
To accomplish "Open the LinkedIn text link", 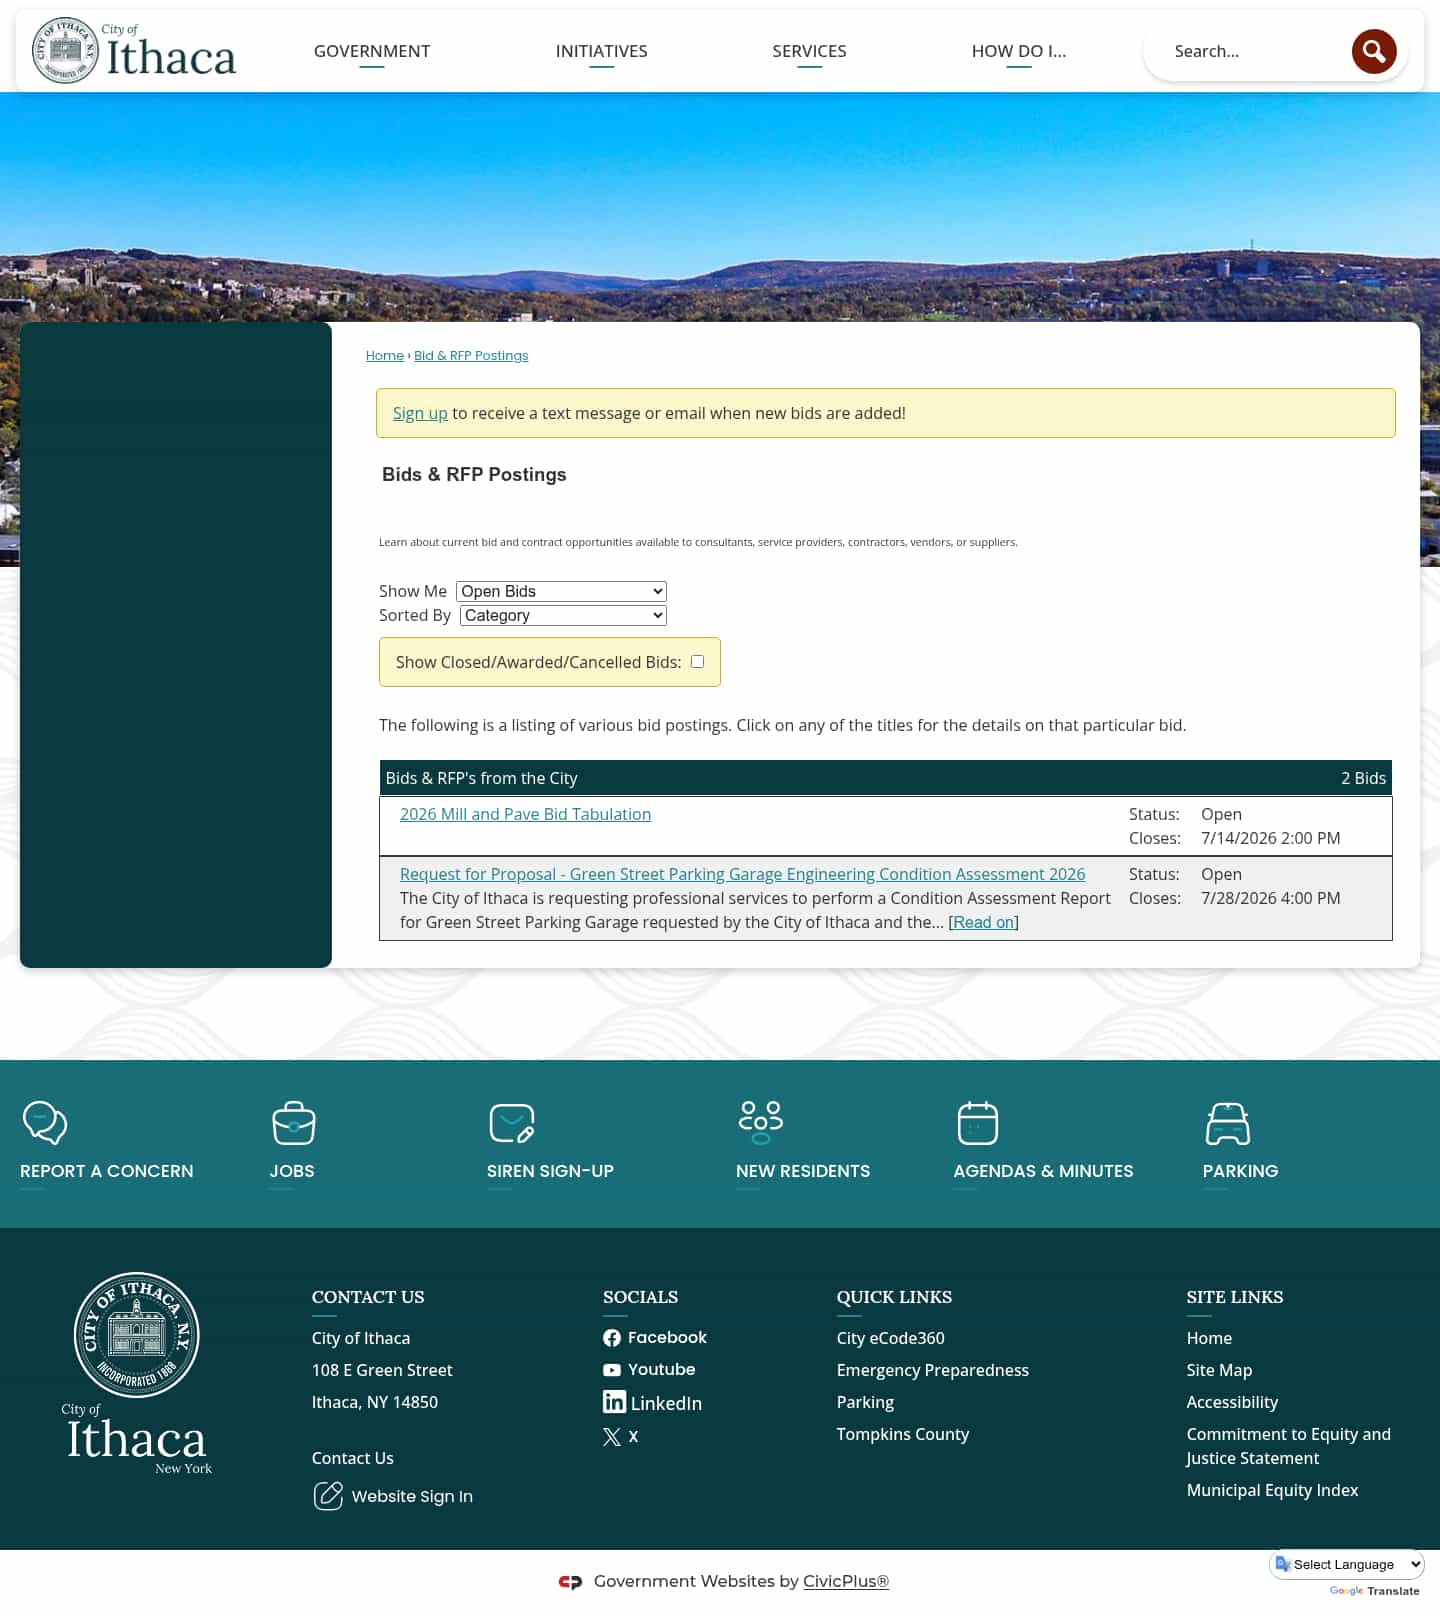I will (x=666, y=1403).
